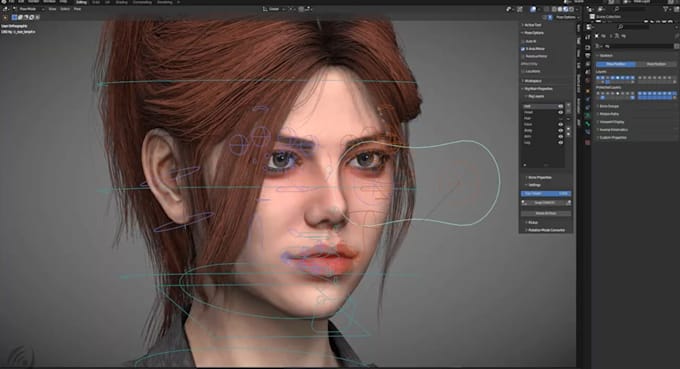680x369 pixels.
Task: Open the Render properties tab icon
Action: pos(588,47)
